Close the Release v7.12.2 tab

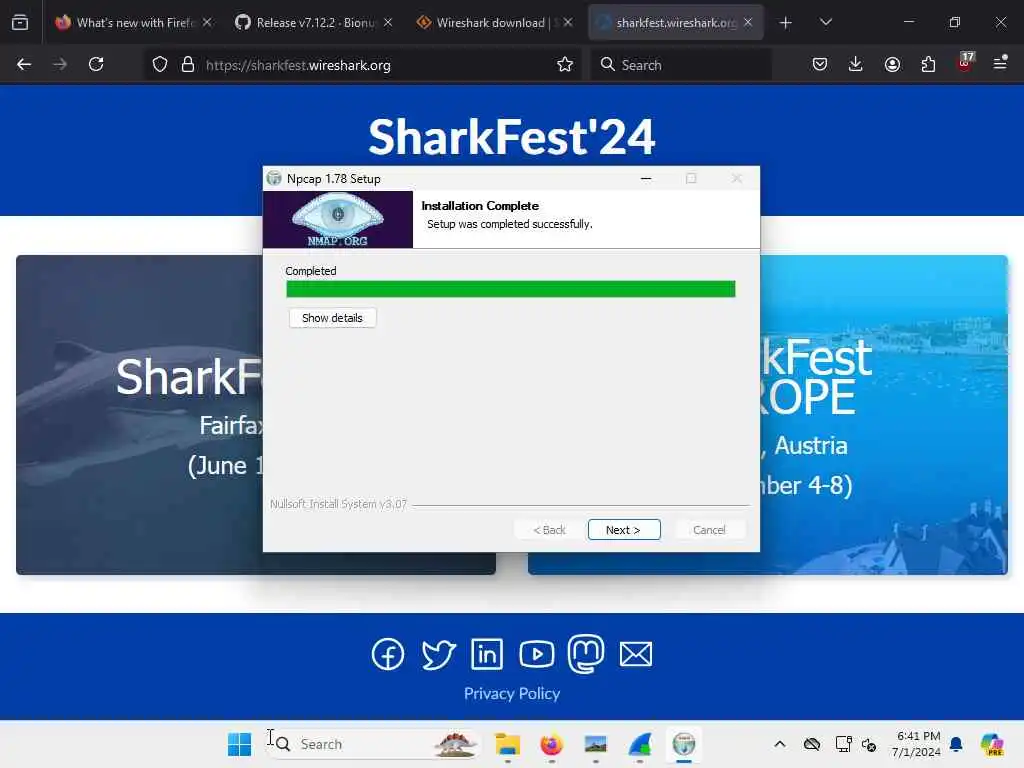pyautogui.click(x=388, y=22)
